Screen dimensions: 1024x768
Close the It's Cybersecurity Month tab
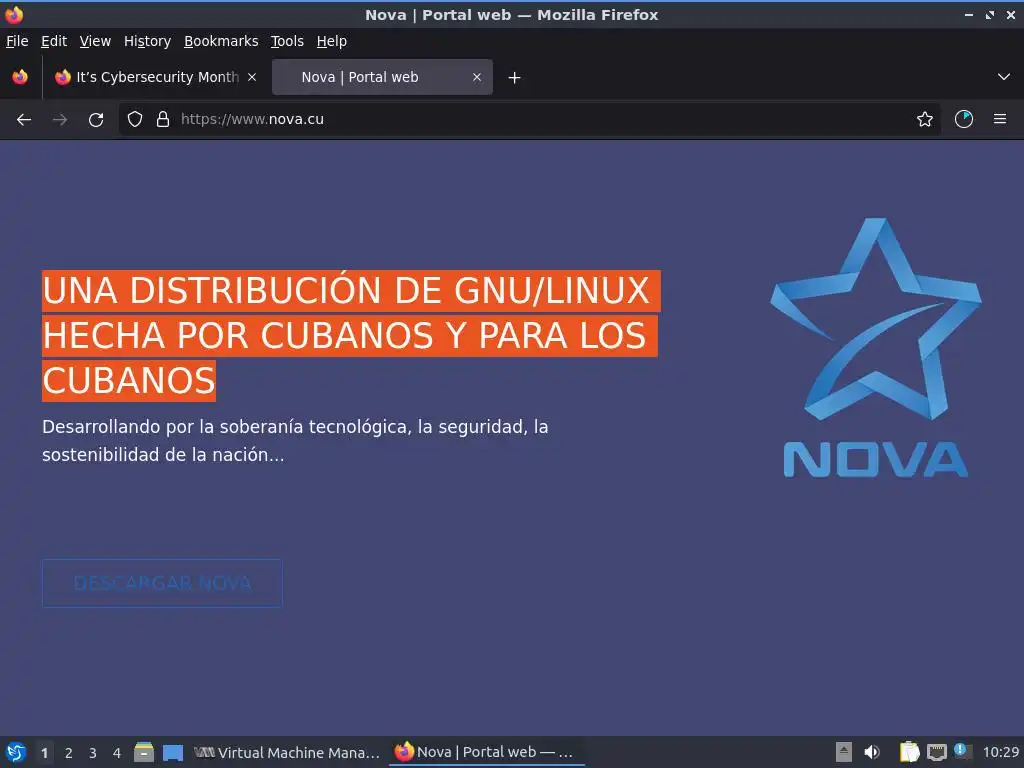pyautogui.click(x=252, y=77)
